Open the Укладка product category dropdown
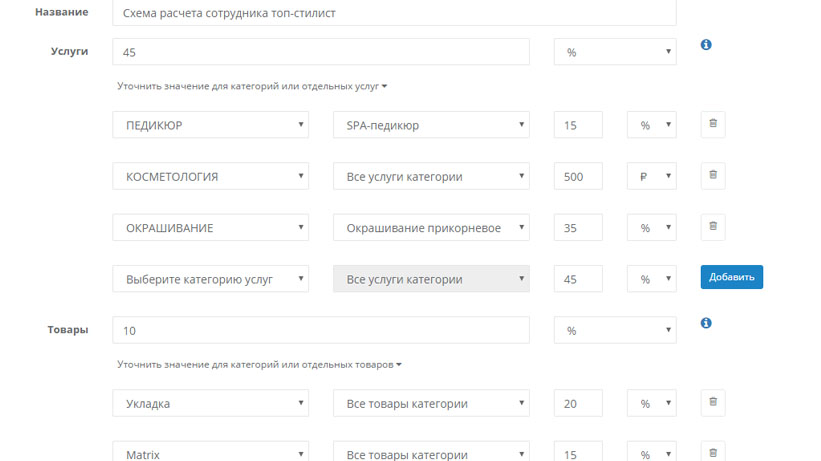The height and width of the screenshot is (461, 821). coord(210,403)
